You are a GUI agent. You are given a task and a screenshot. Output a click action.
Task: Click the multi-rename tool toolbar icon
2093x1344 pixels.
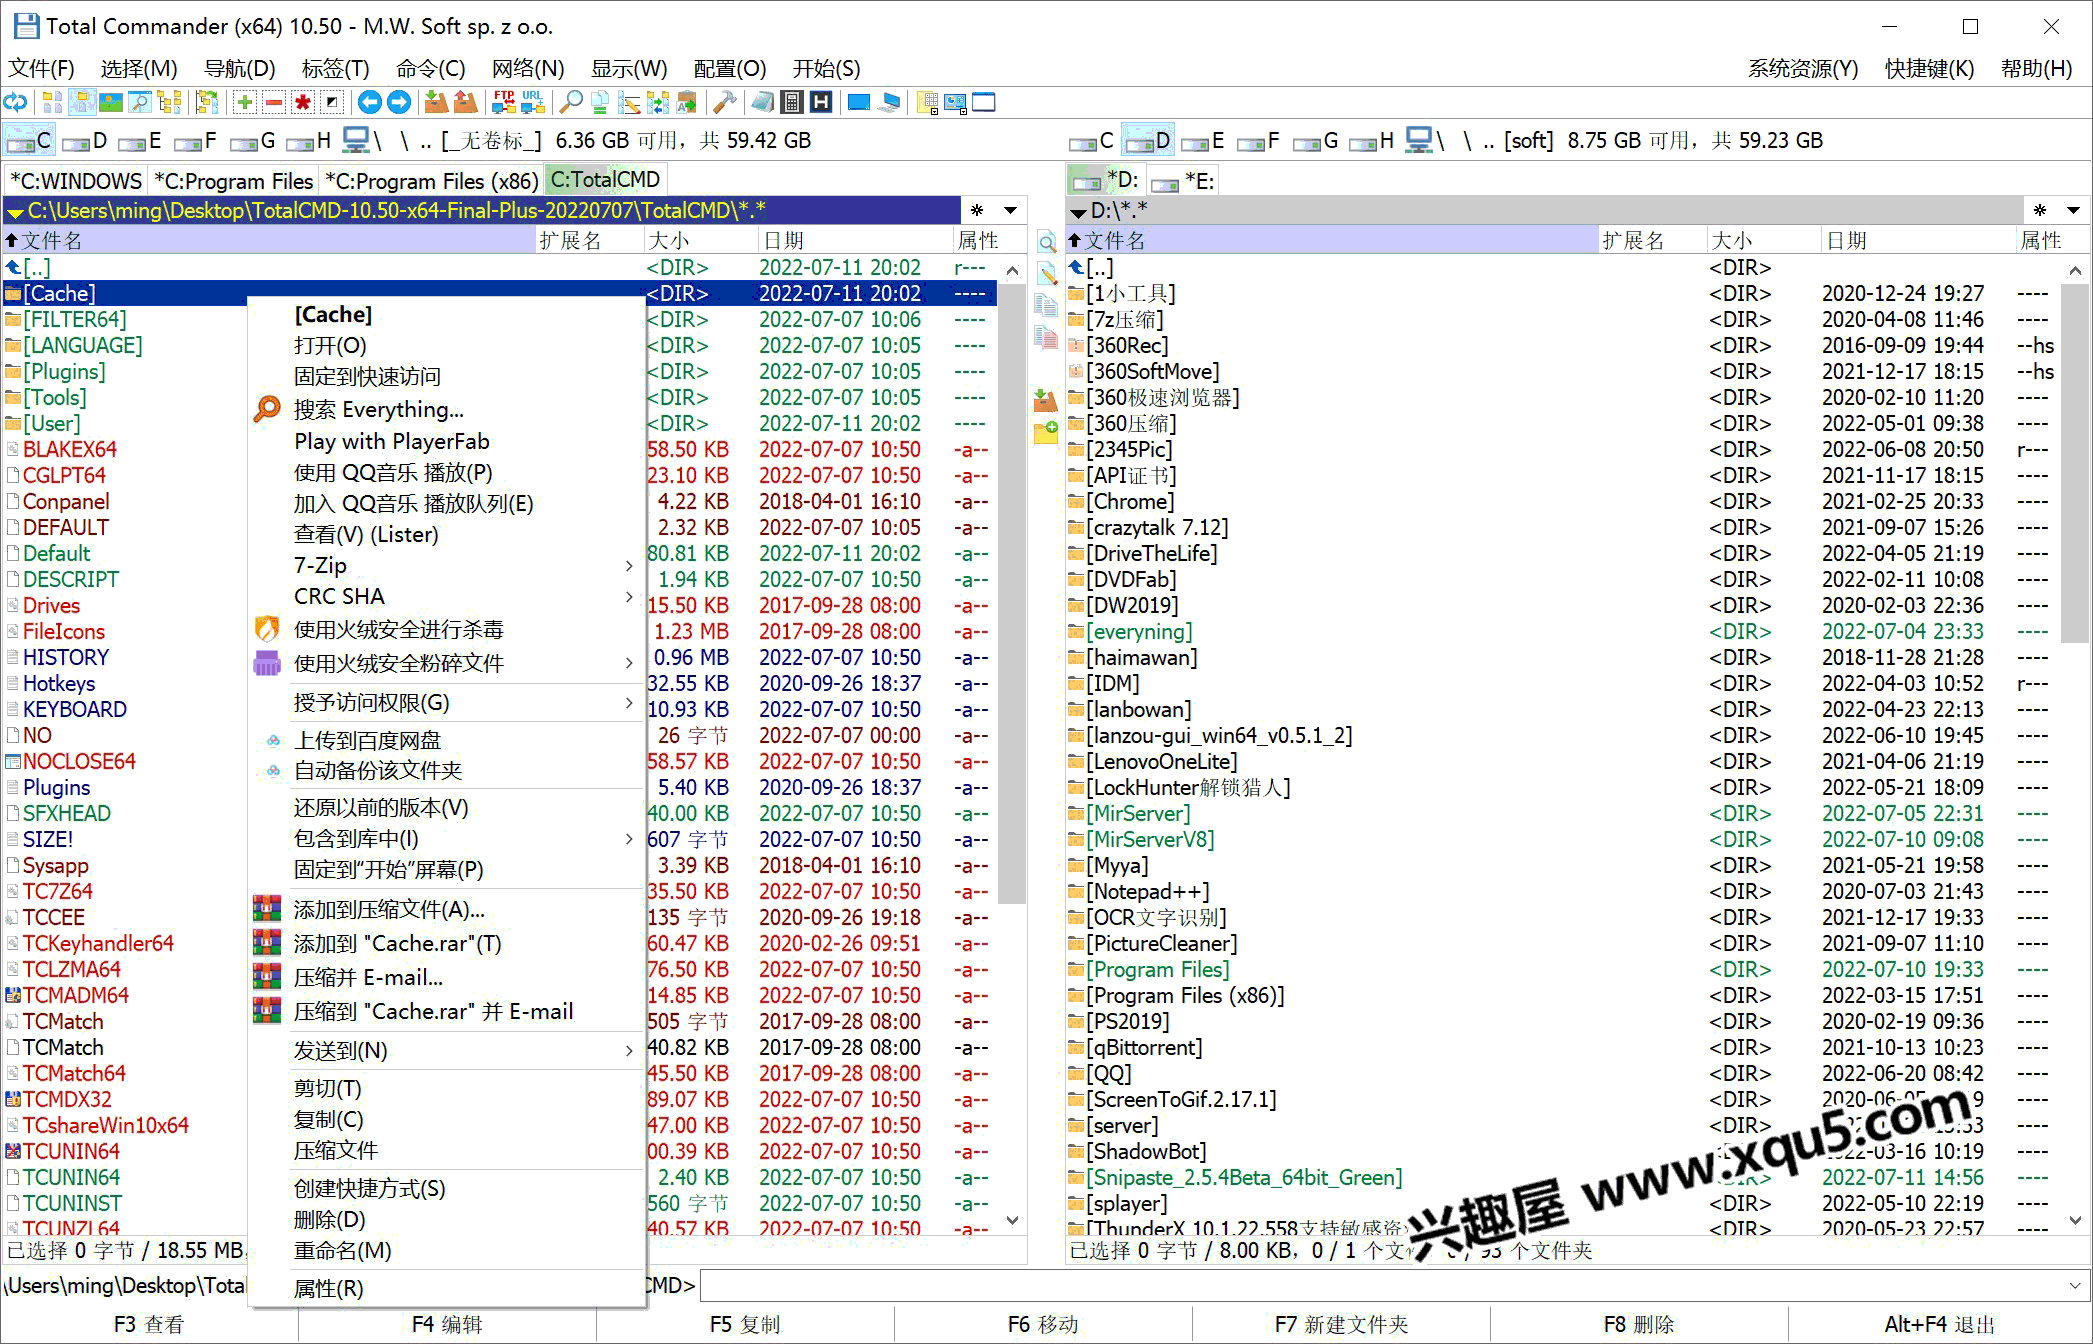tap(629, 102)
